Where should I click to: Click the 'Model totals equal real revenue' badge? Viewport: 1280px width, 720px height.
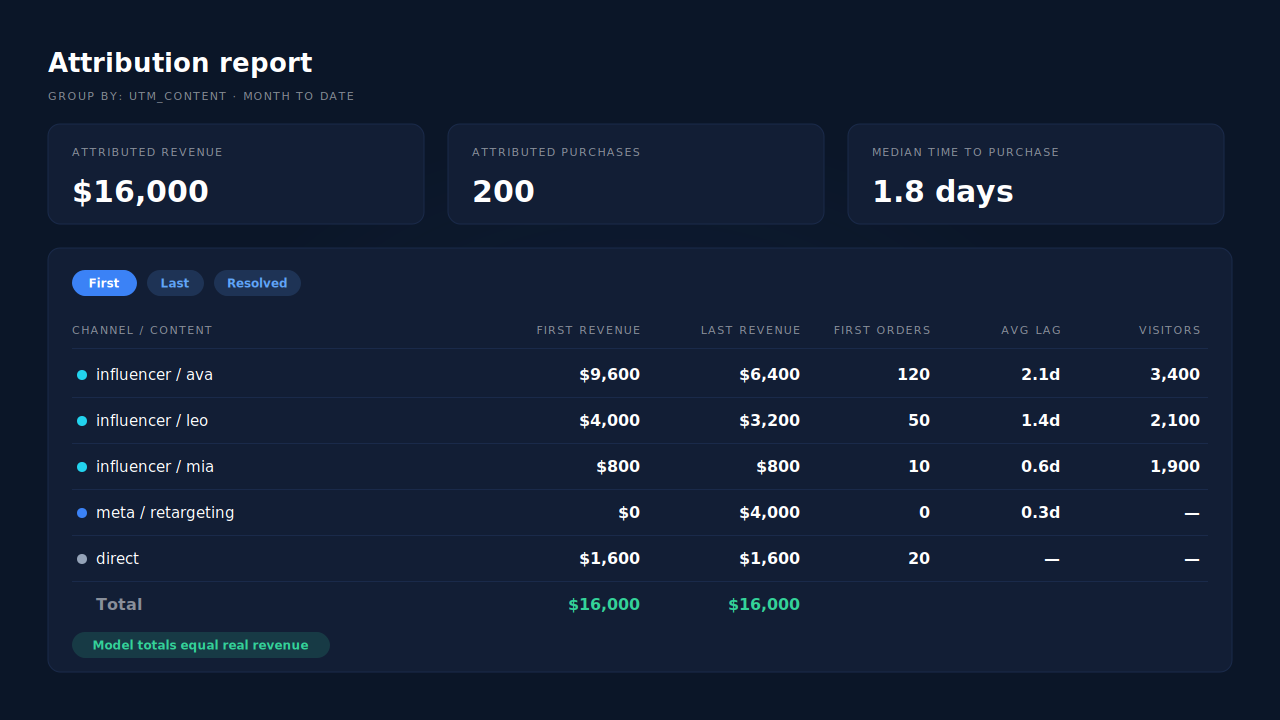[201, 645]
